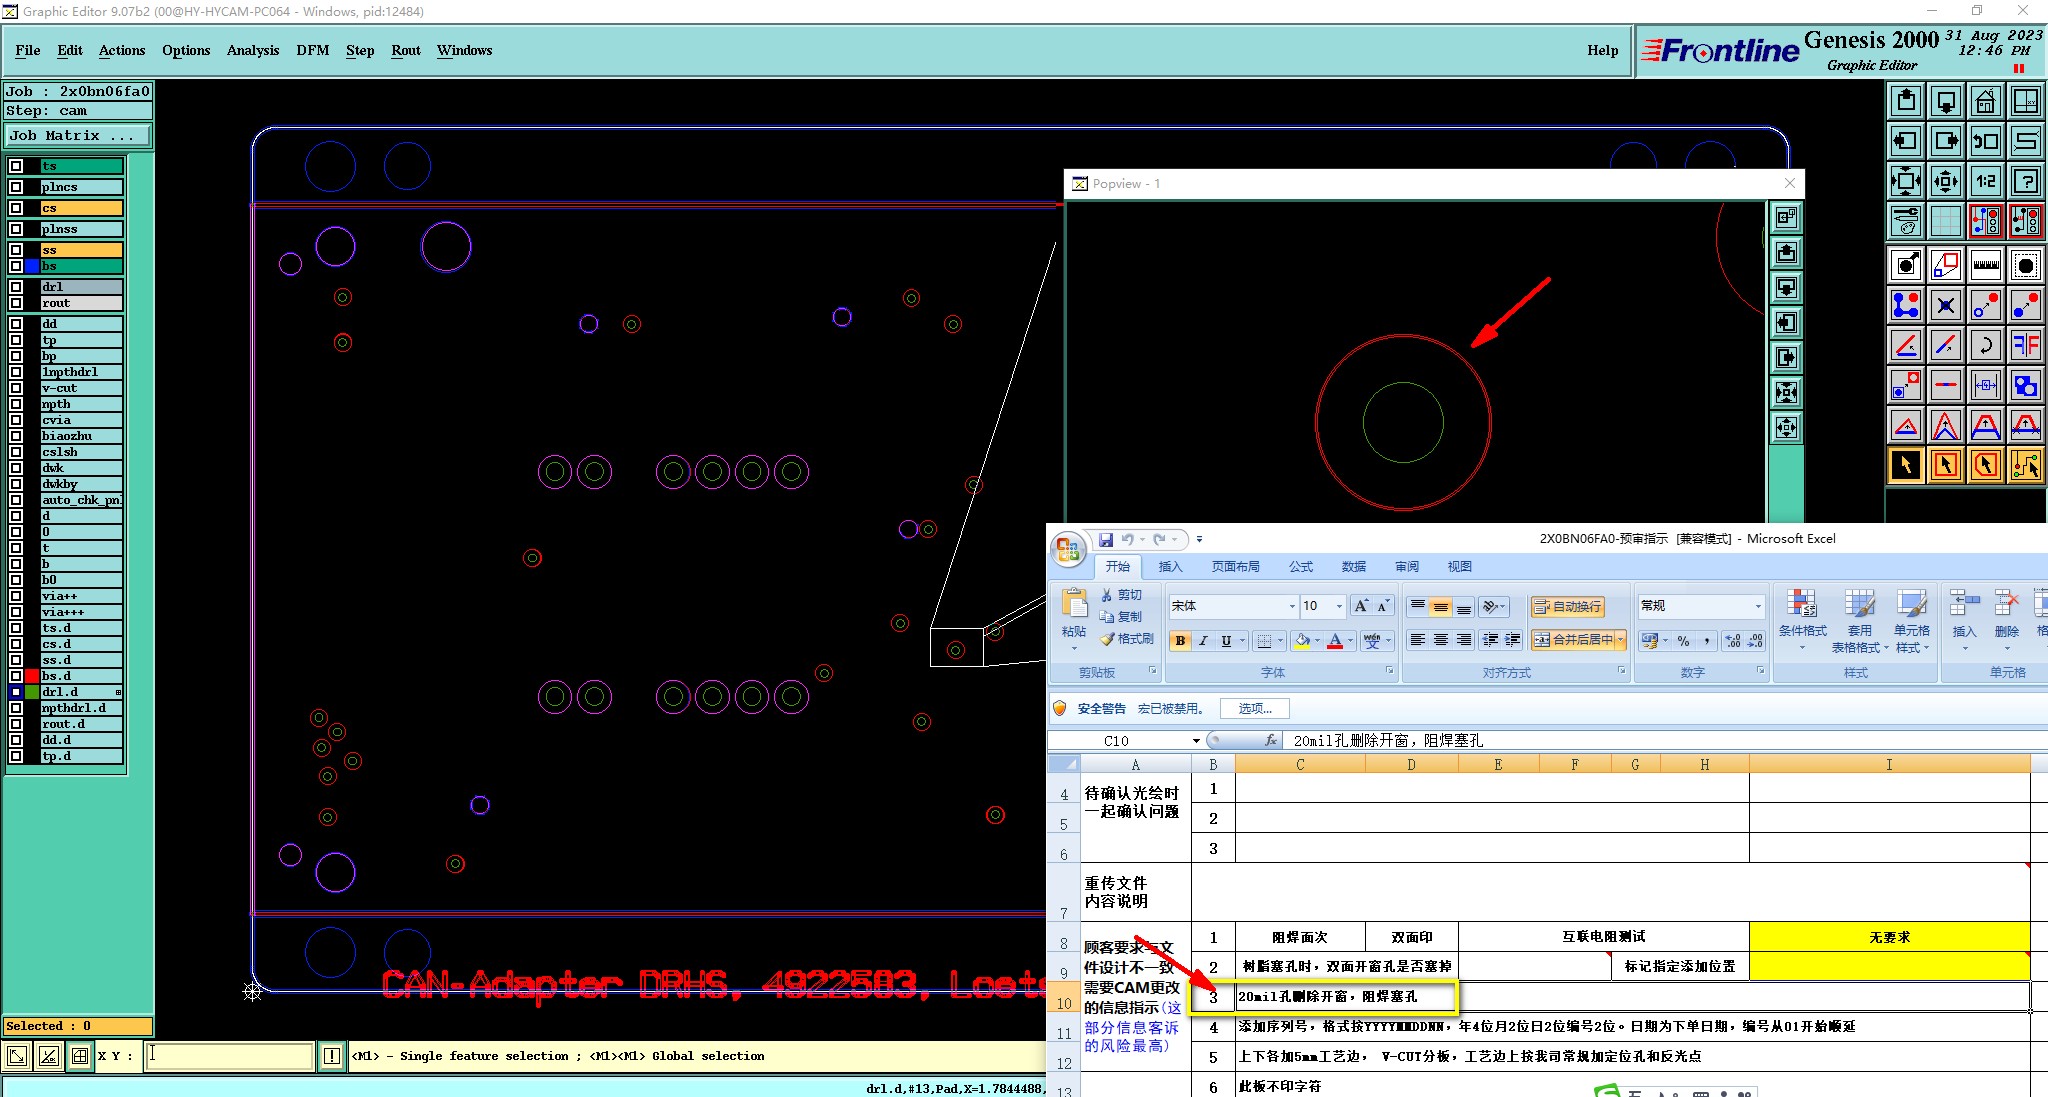The height and width of the screenshot is (1097, 2048).
Task: Switch to the 页面布局 ribbon tab
Action: coord(1235,567)
